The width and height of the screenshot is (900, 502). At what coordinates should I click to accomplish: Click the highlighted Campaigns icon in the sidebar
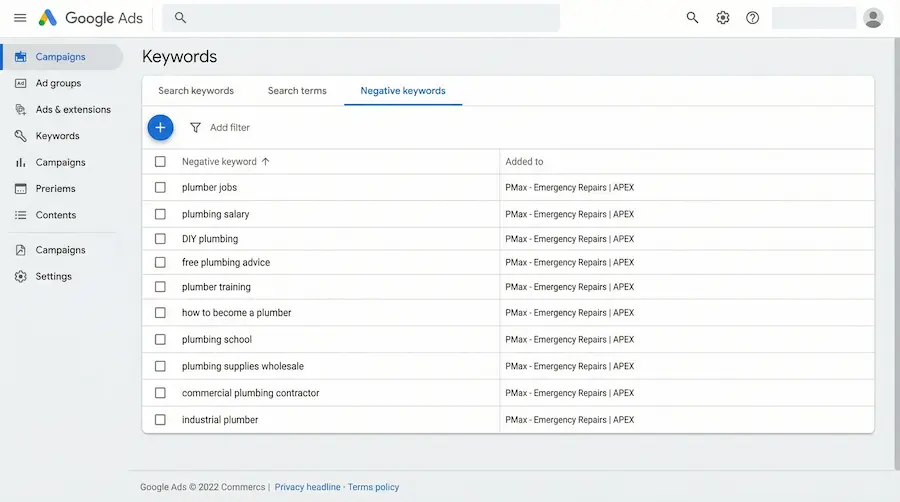[x=21, y=56]
